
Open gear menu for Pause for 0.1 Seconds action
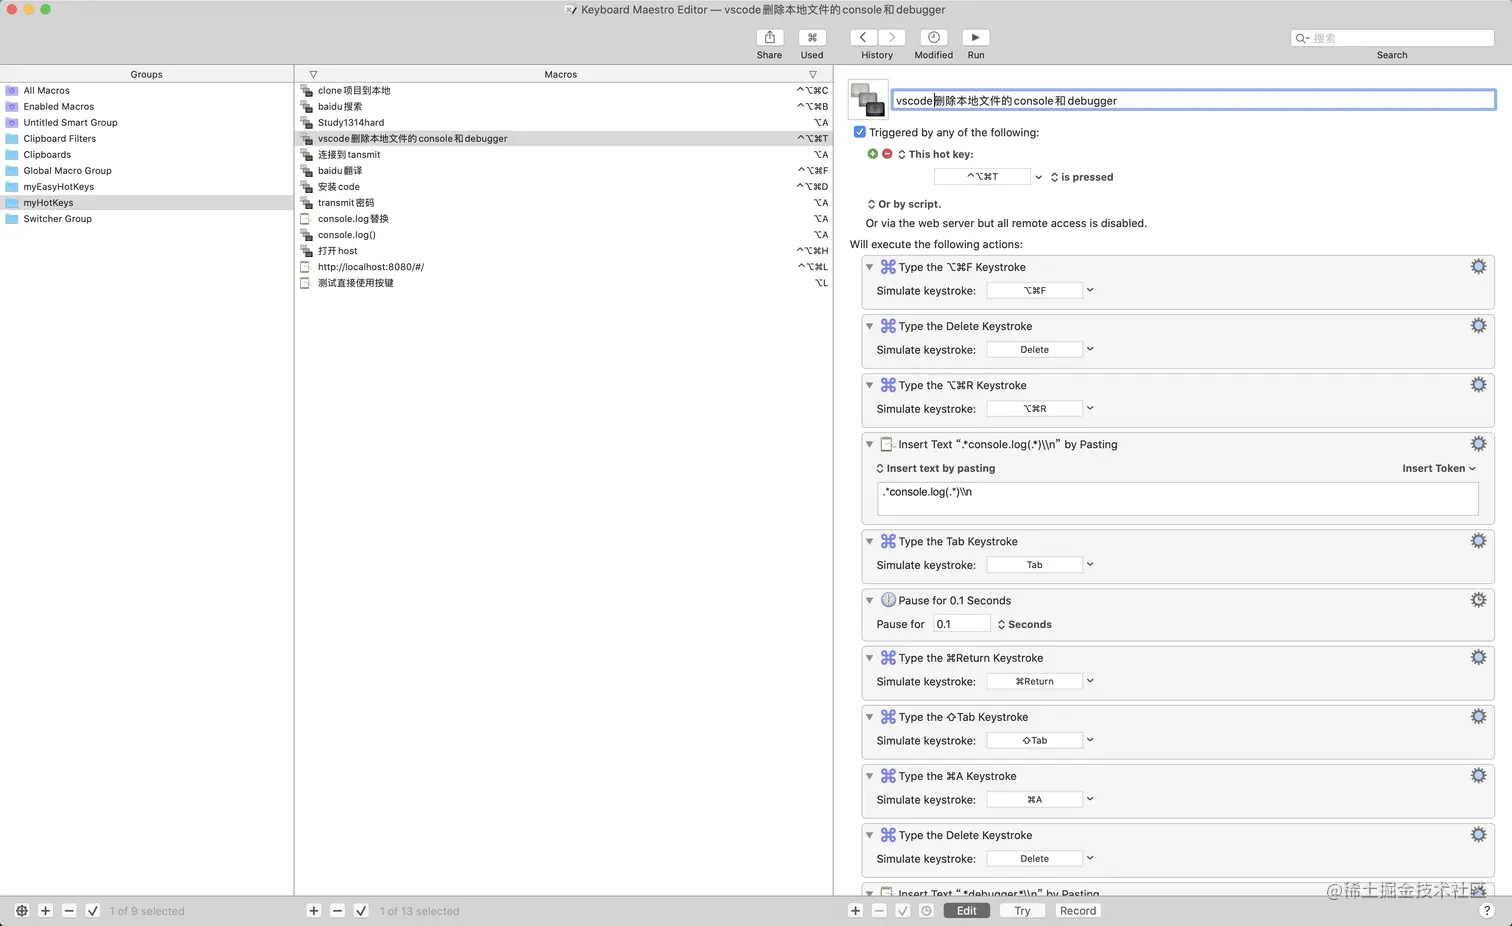(1478, 599)
